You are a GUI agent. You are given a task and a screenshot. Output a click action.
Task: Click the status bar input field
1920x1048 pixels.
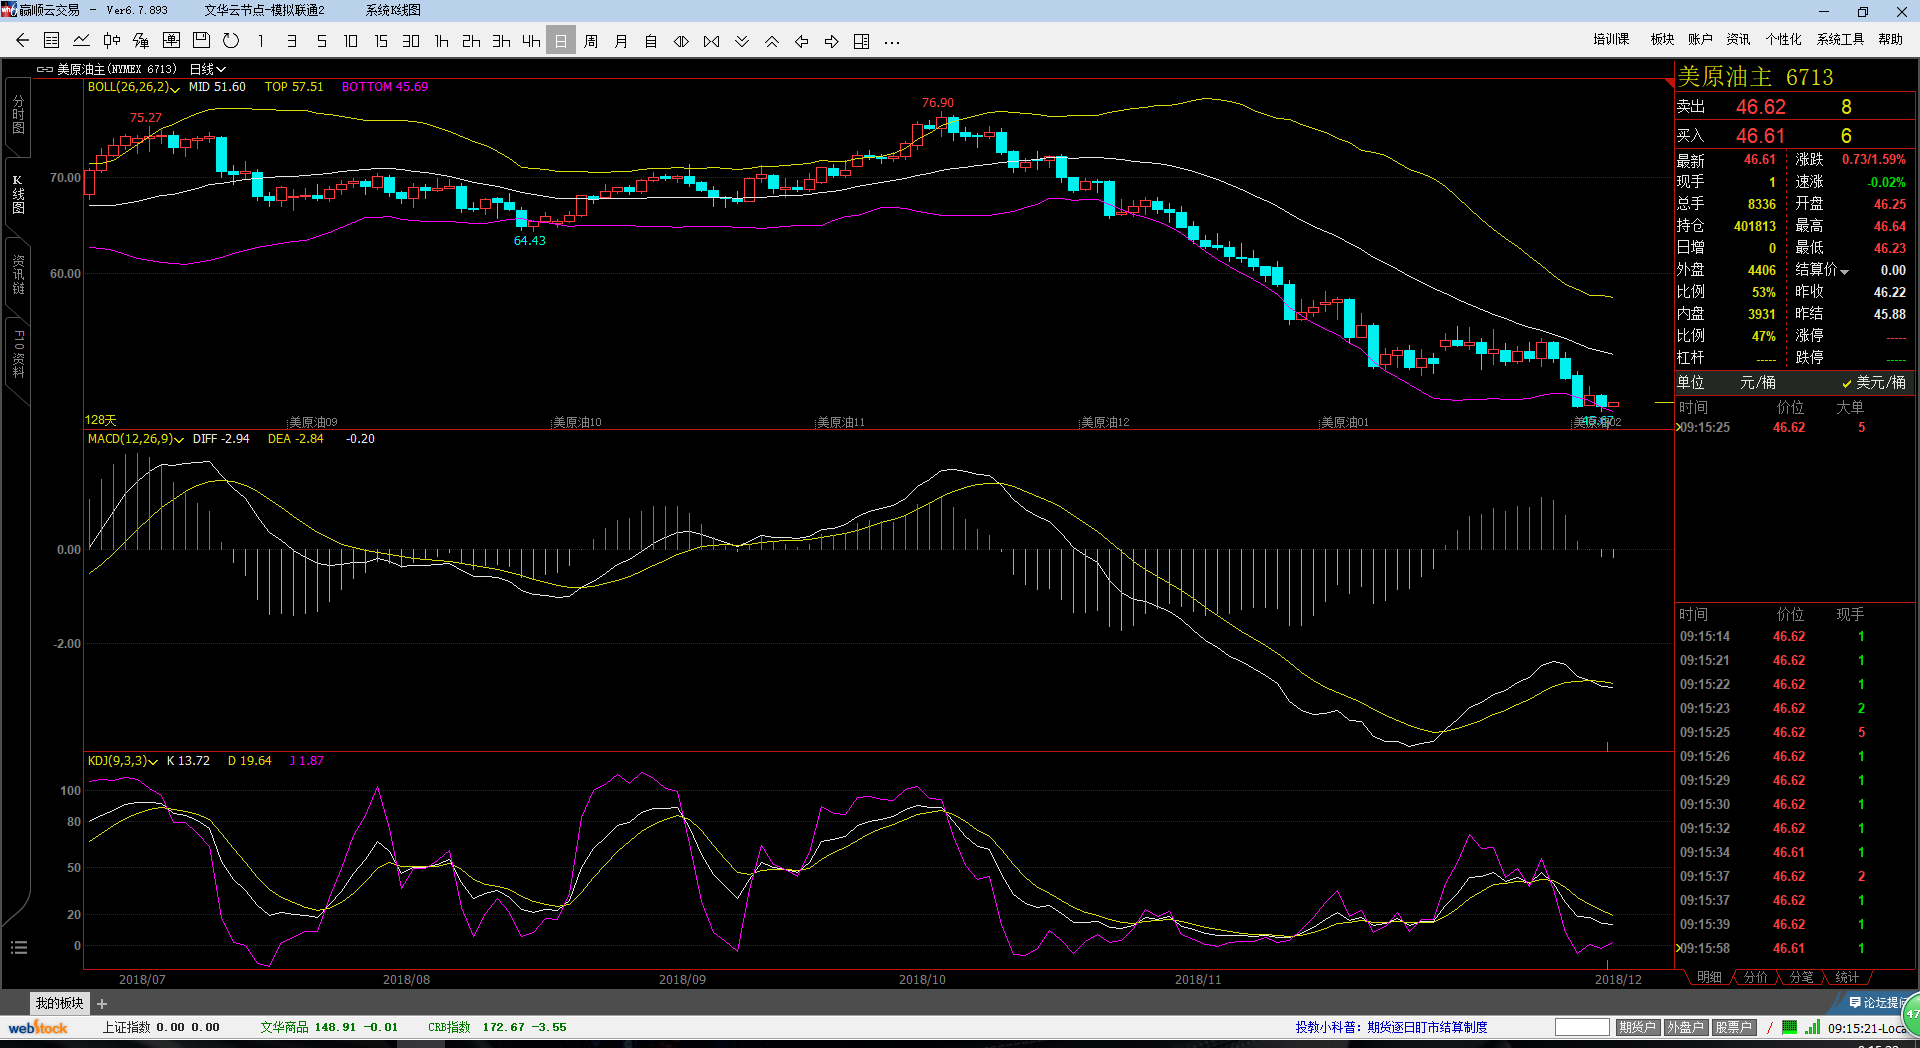(1582, 1027)
